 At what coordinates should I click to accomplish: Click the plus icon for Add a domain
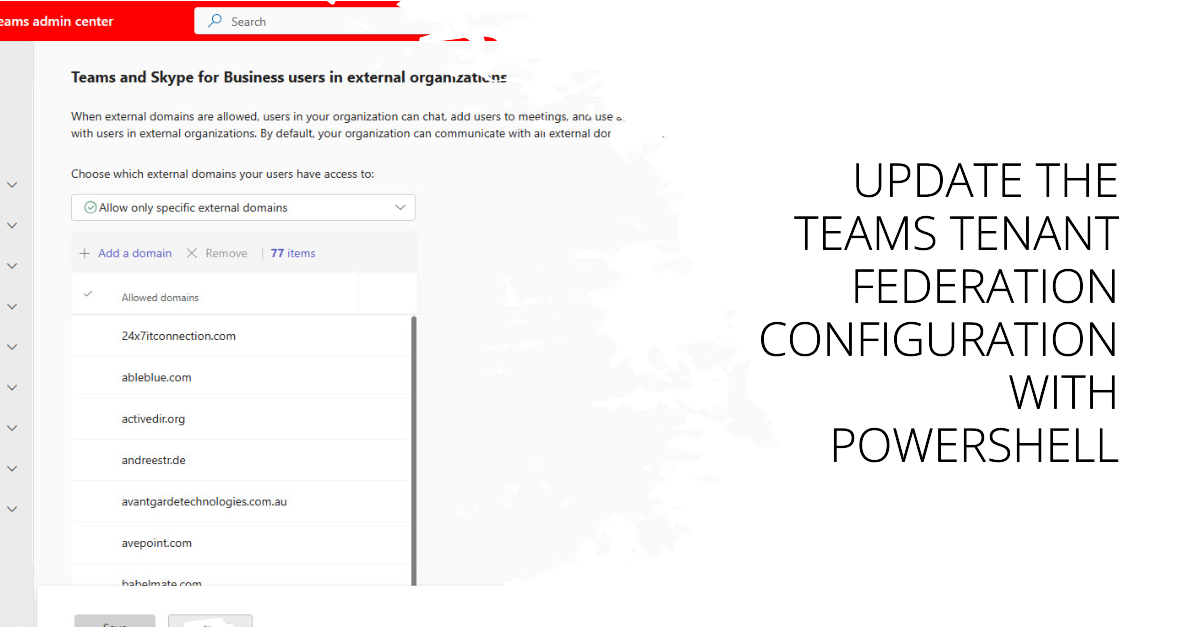point(85,253)
